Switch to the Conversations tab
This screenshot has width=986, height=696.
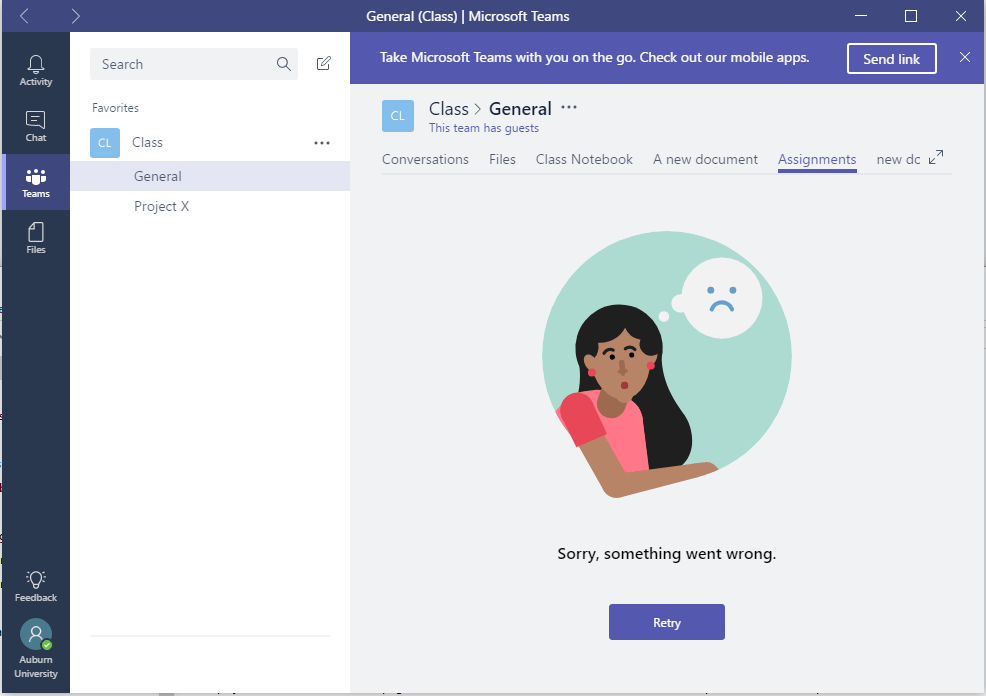tap(425, 159)
